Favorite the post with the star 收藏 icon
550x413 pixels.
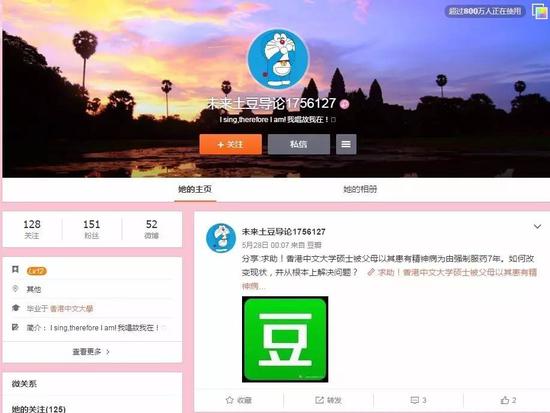click(239, 400)
